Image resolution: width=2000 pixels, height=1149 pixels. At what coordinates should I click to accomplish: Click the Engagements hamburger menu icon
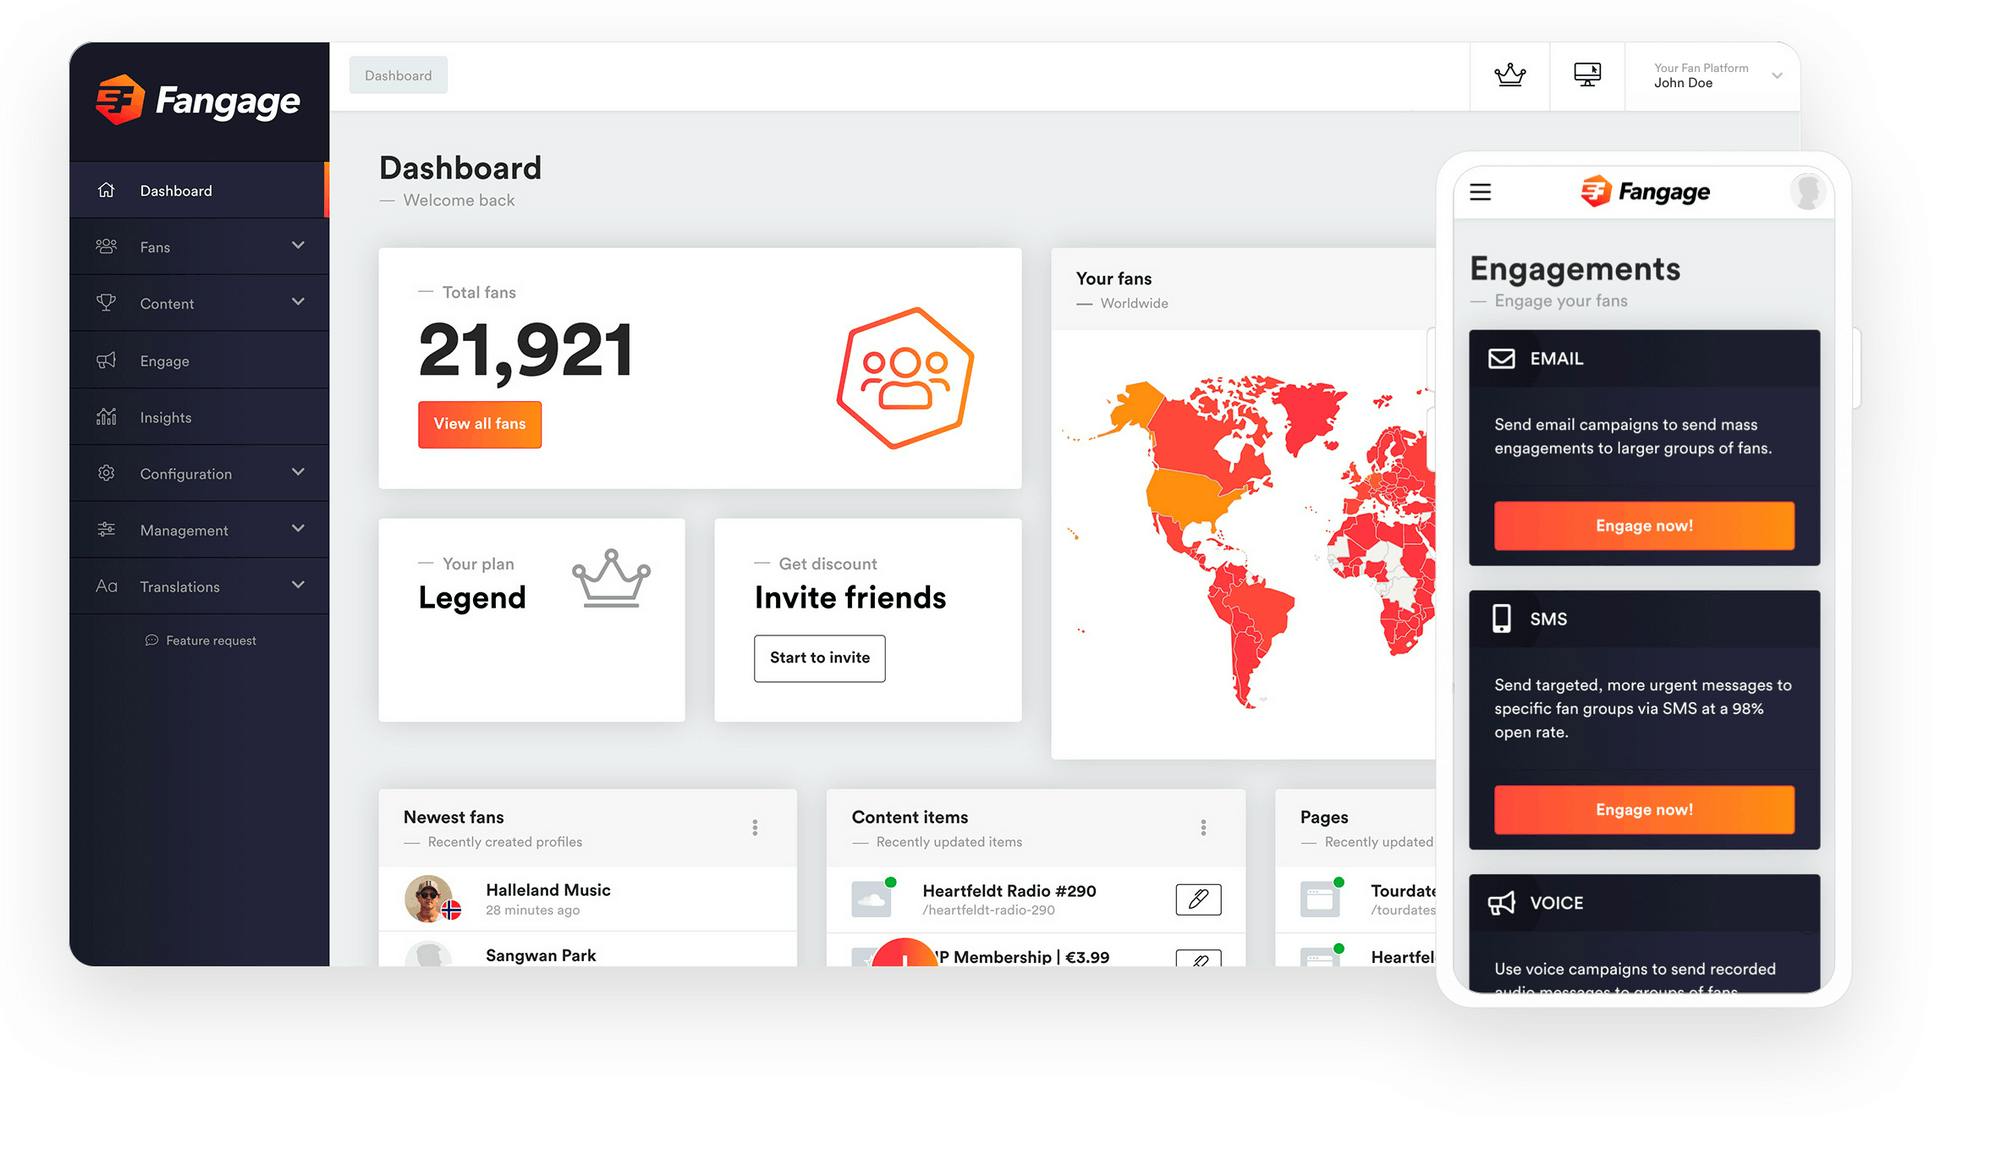[1482, 190]
